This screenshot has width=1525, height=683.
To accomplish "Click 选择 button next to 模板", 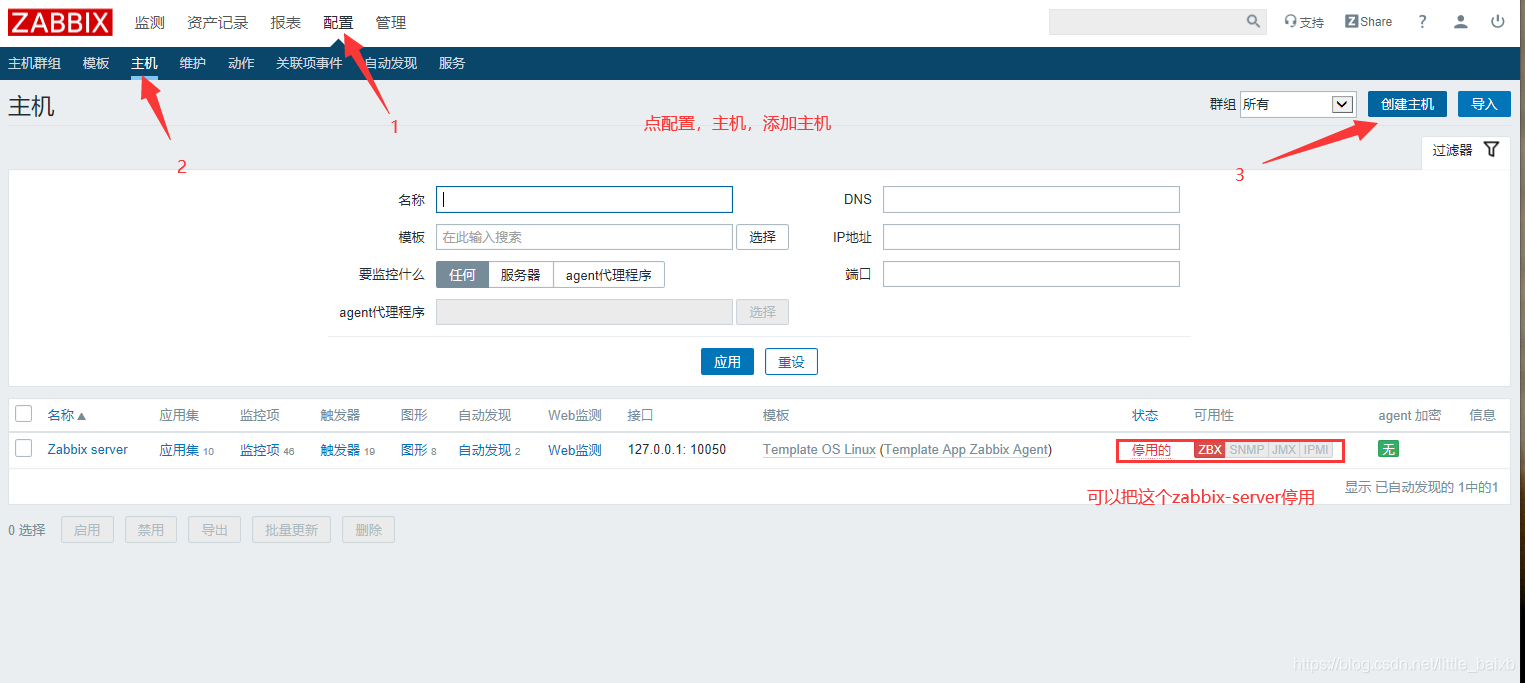I will pos(763,237).
